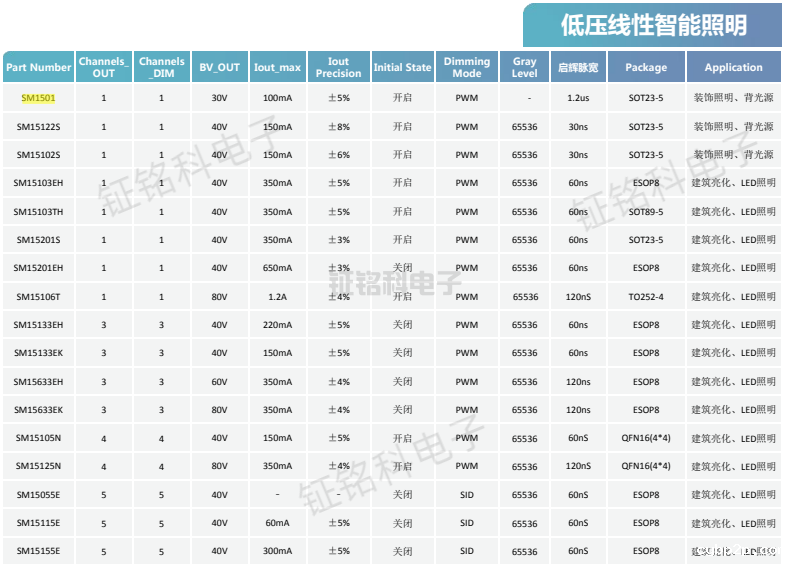The image size is (787, 566).
Task: Select the SM15105N part number cell
Action: tap(38, 438)
